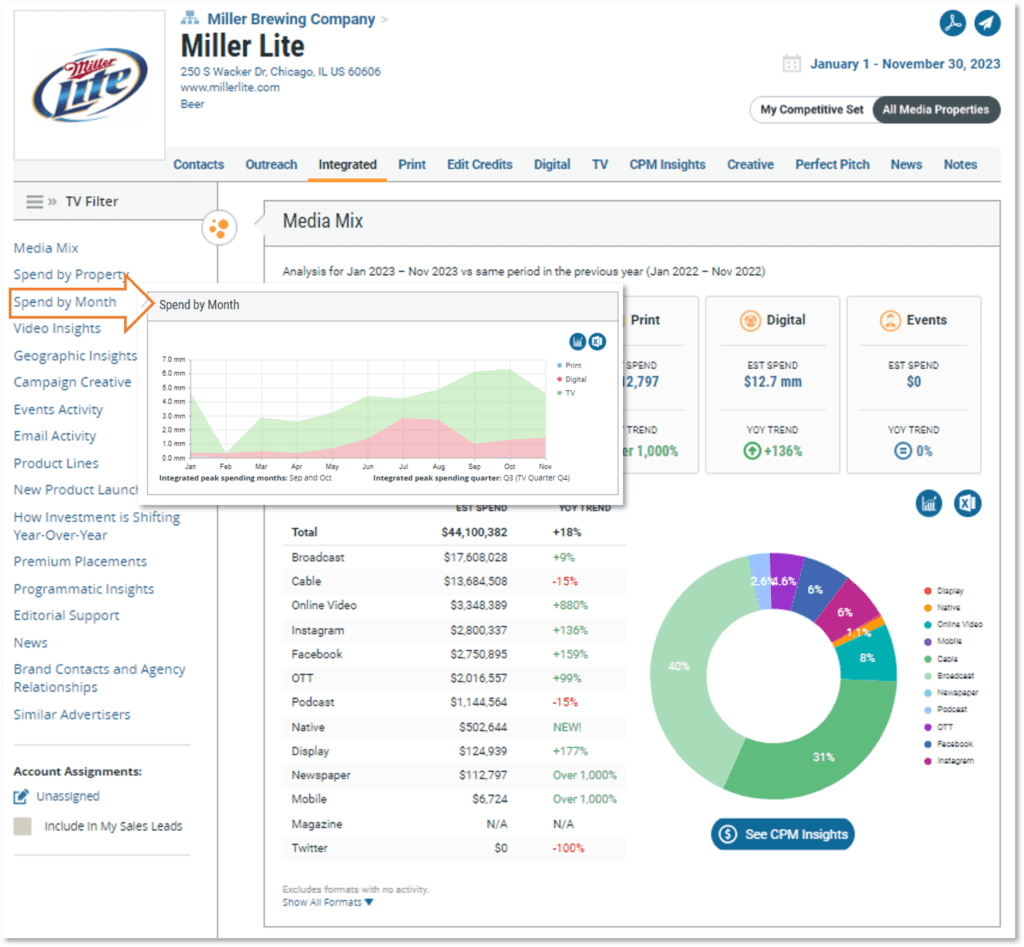The width and height of the screenshot is (1024, 947).
Task: Open Programmatic Insights sidebar link
Action: [84, 589]
